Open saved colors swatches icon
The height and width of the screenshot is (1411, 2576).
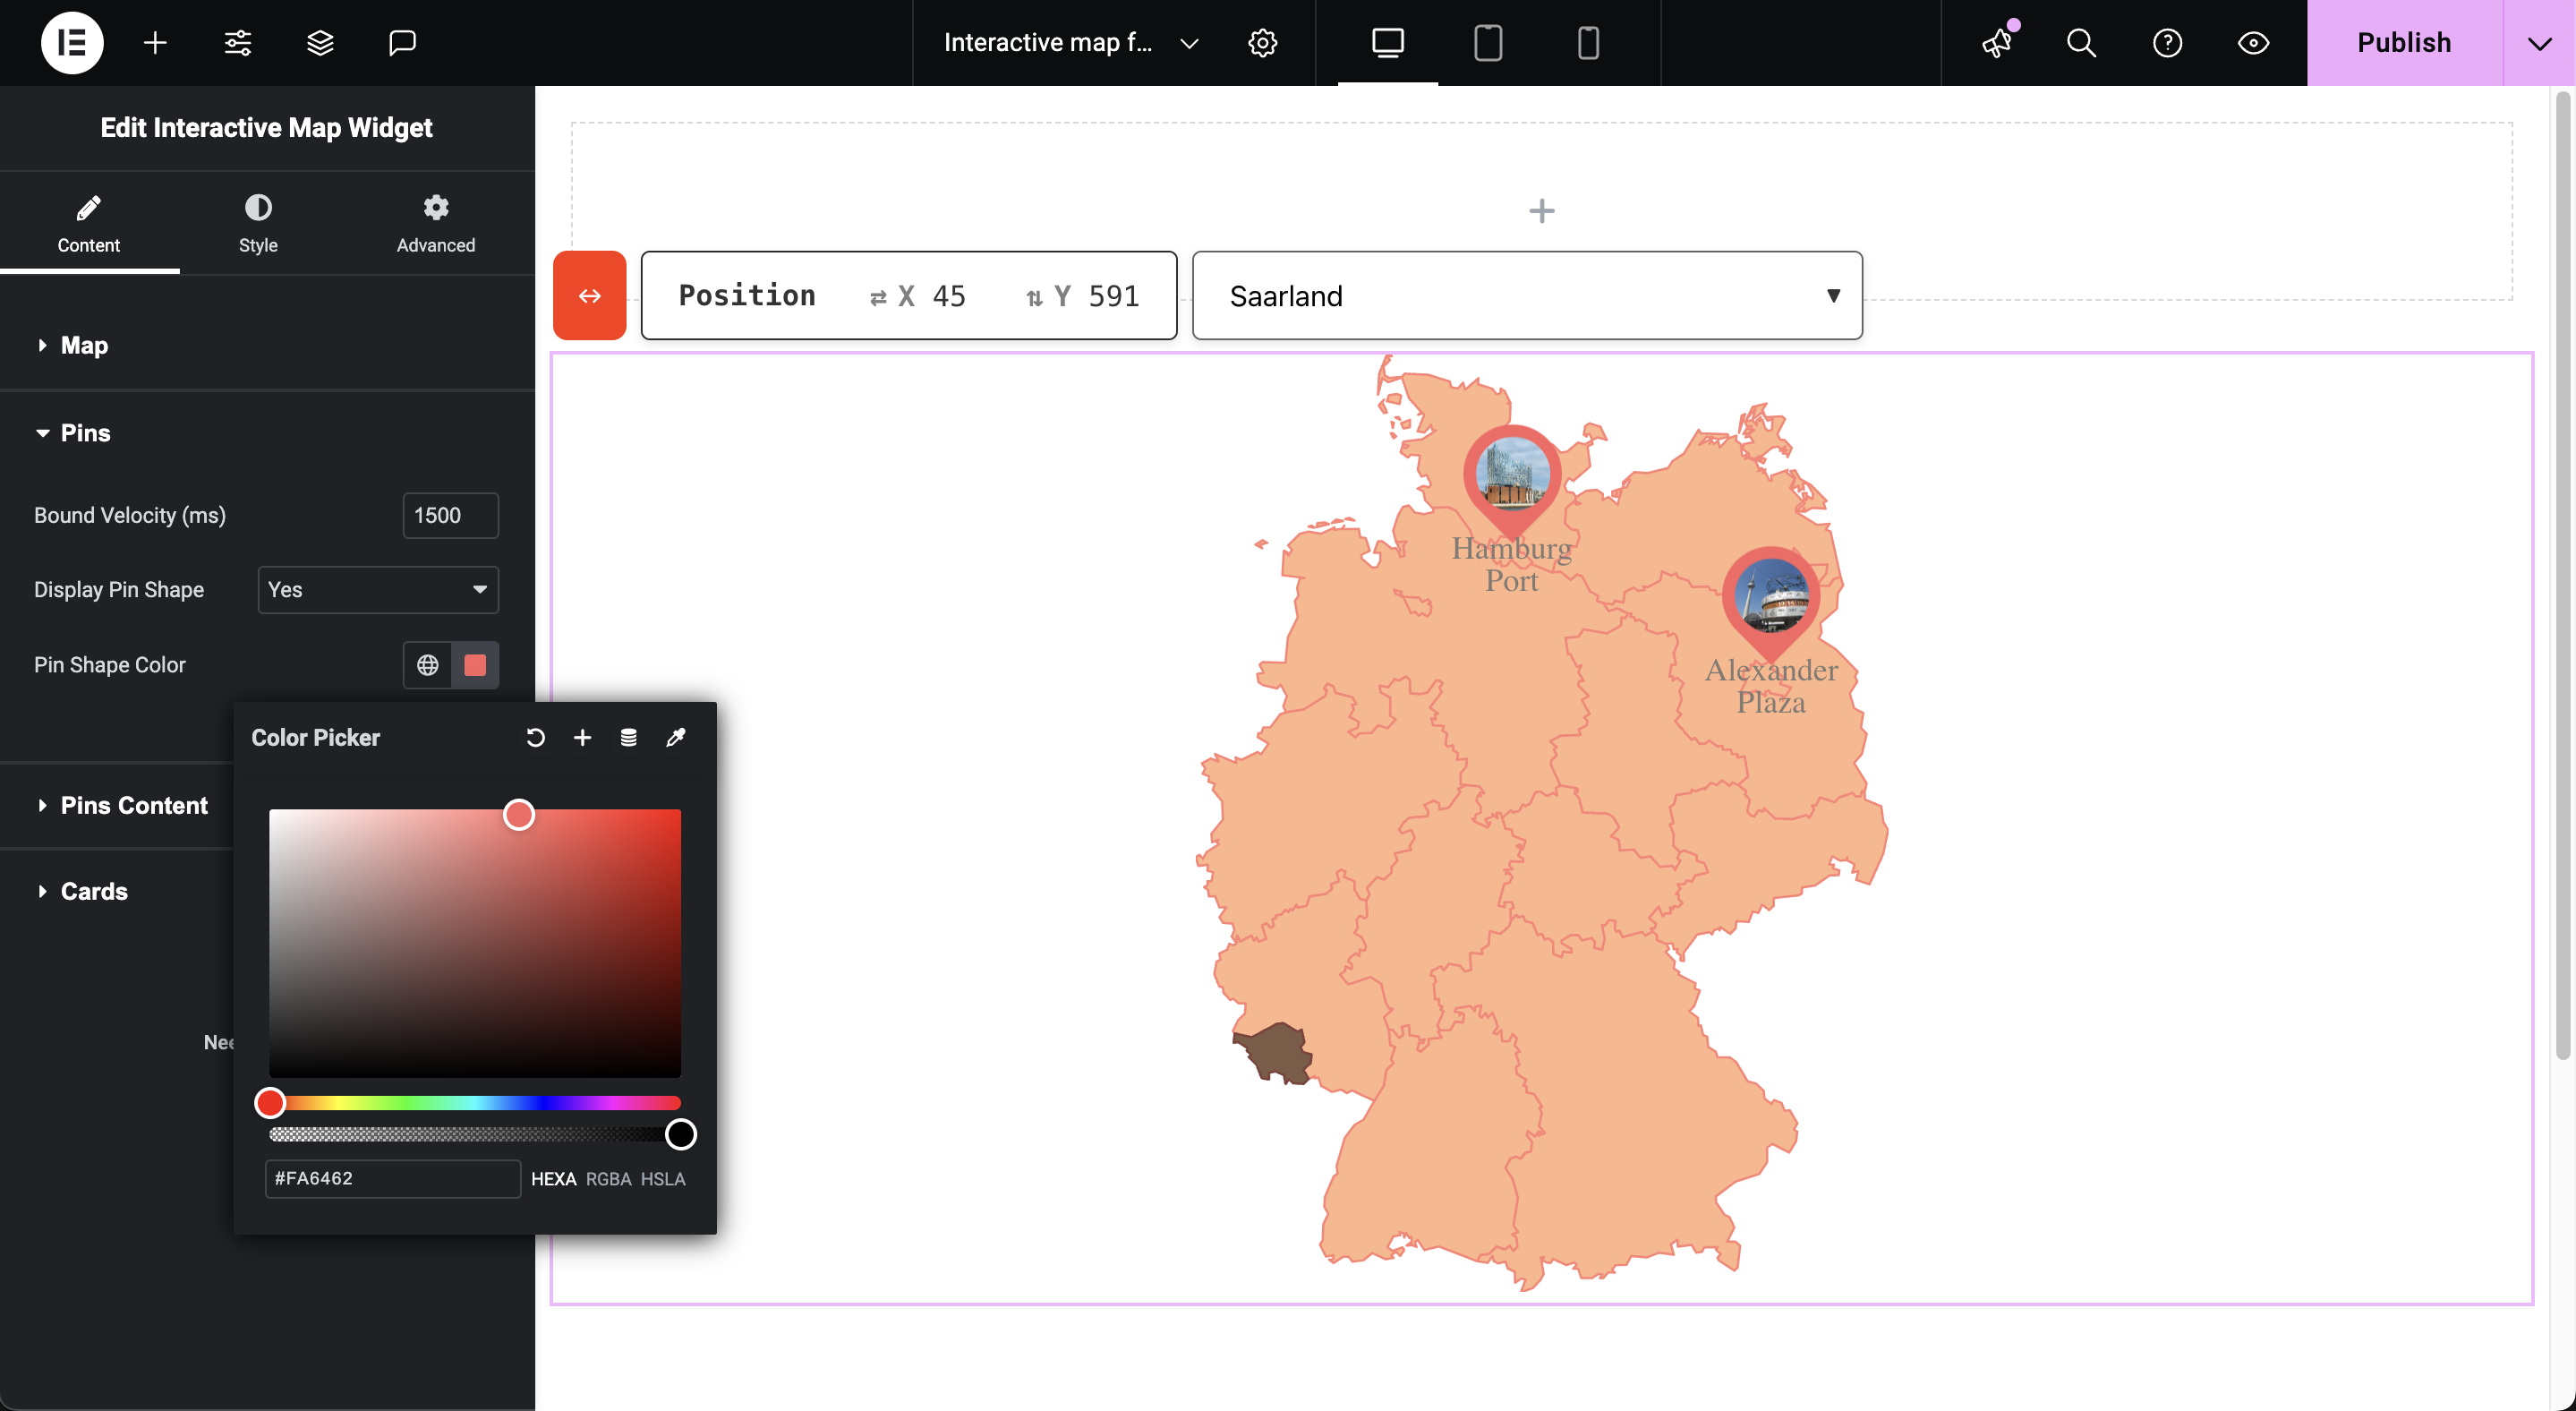(629, 738)
